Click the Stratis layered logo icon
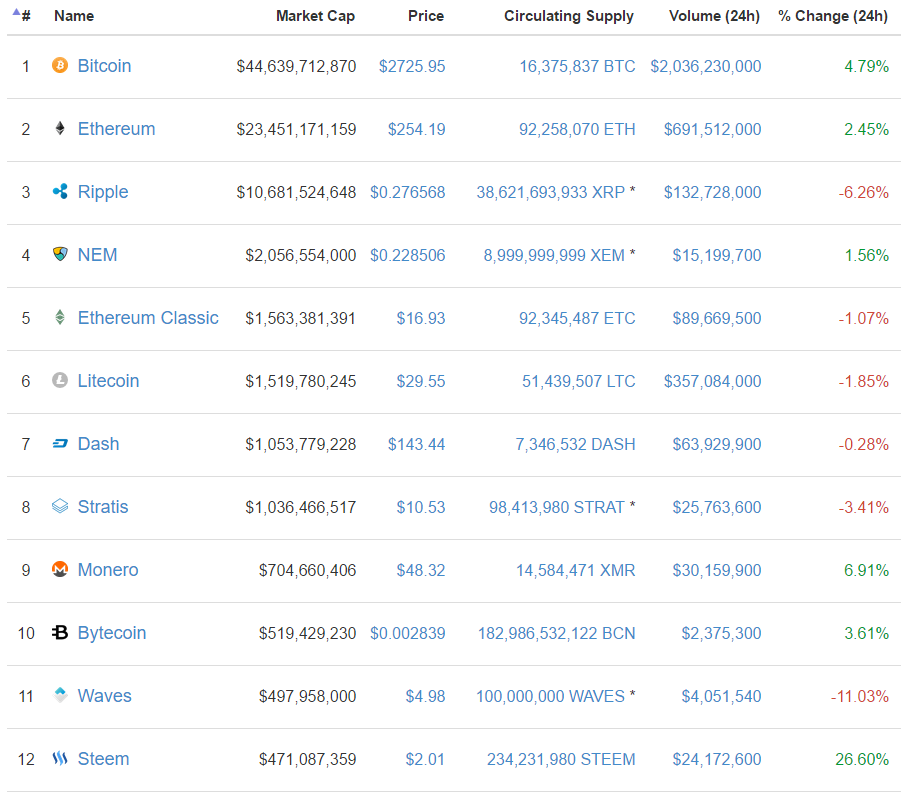Screen dimensions: 901x797 pyautogui.click(x=60, y=506)
